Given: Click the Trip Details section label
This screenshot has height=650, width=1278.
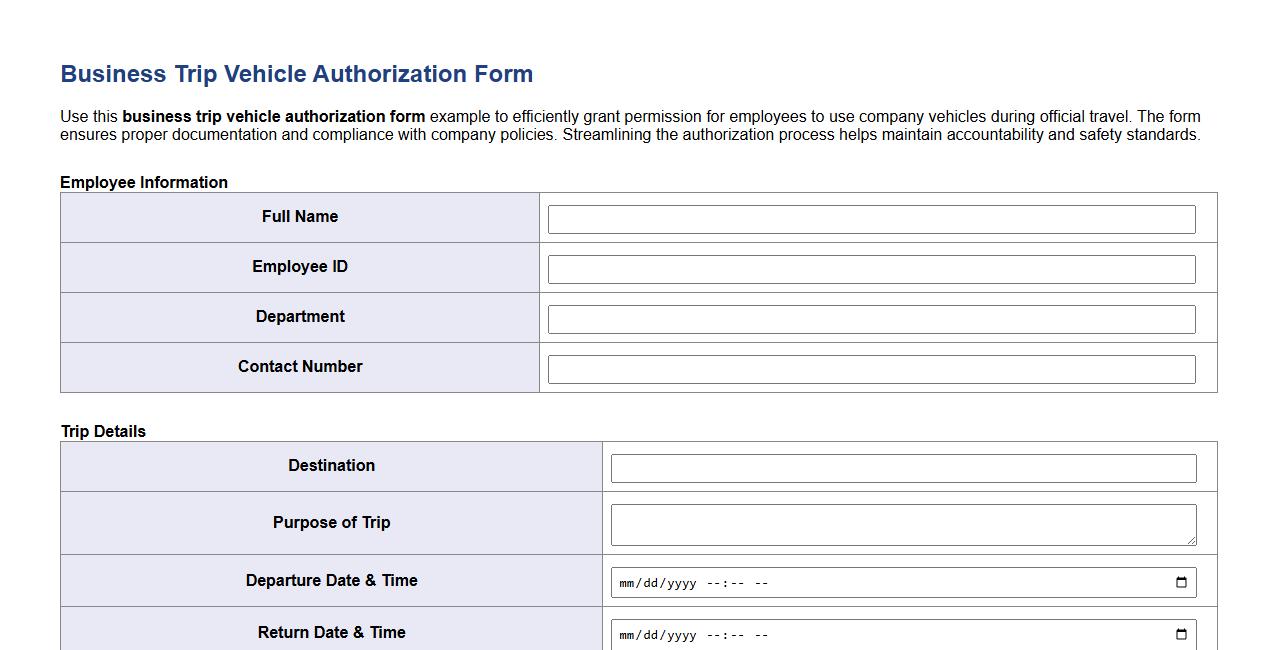Looking at the screenshot, I should click(x=103, y=431).
